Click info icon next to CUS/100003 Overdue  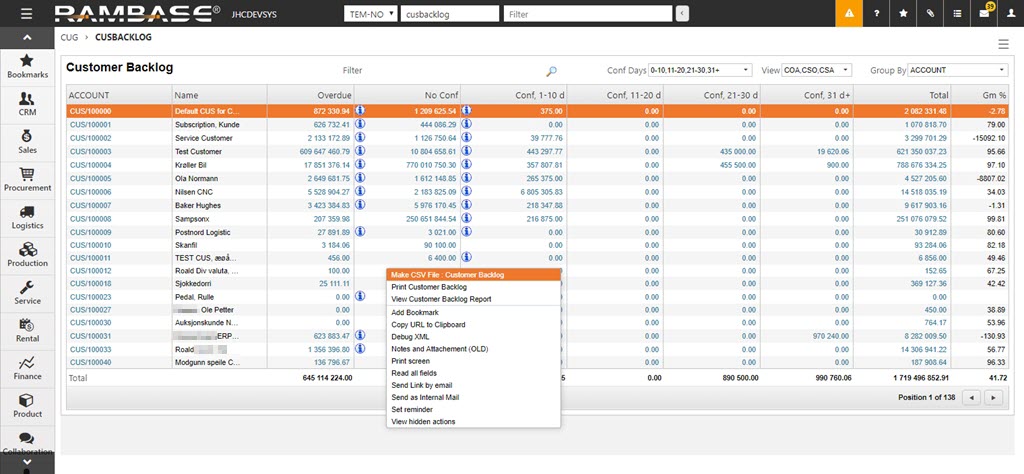pos(360,151)
